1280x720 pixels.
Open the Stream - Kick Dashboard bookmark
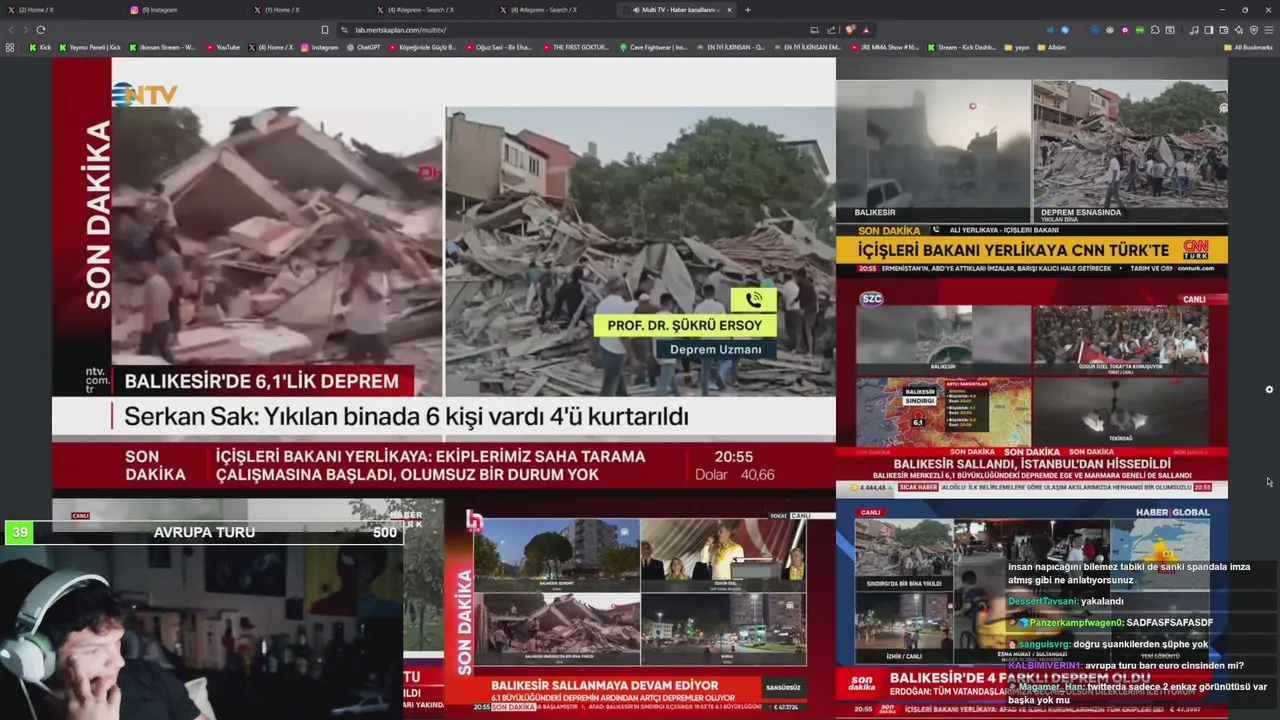pos(961,47)
